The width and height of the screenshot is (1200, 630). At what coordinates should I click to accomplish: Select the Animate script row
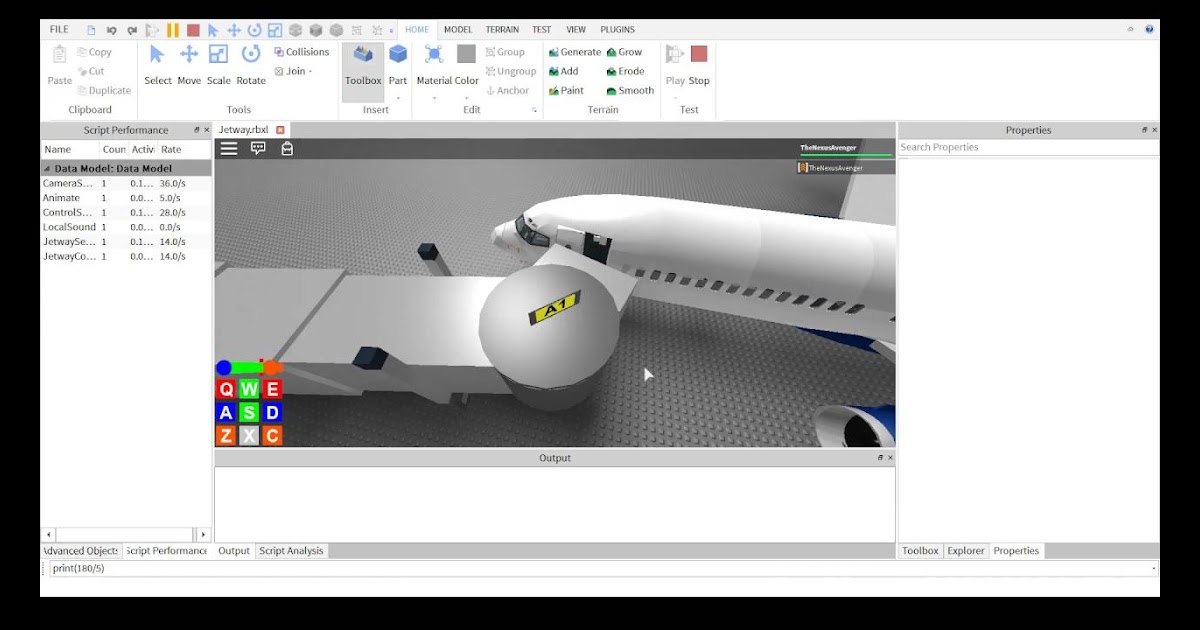[x=126, y=198]
